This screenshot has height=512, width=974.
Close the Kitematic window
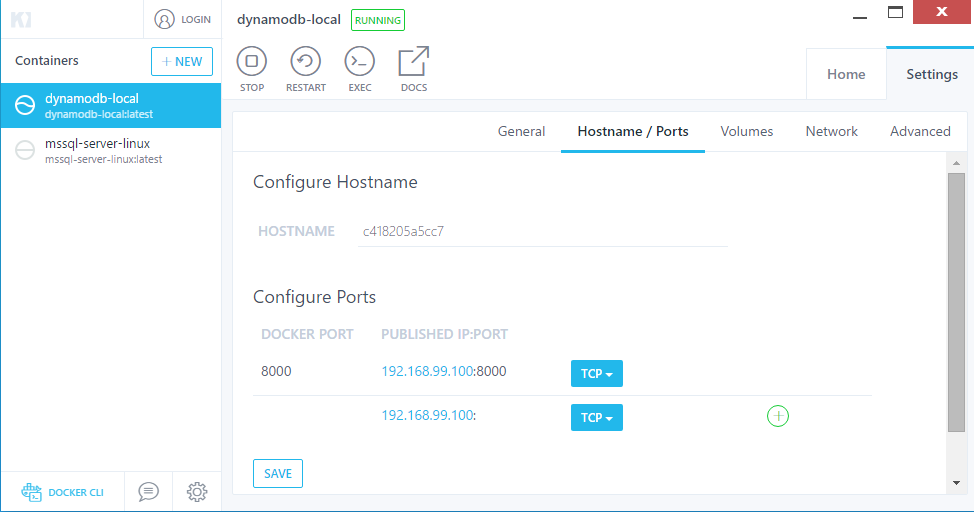(942, 12)
